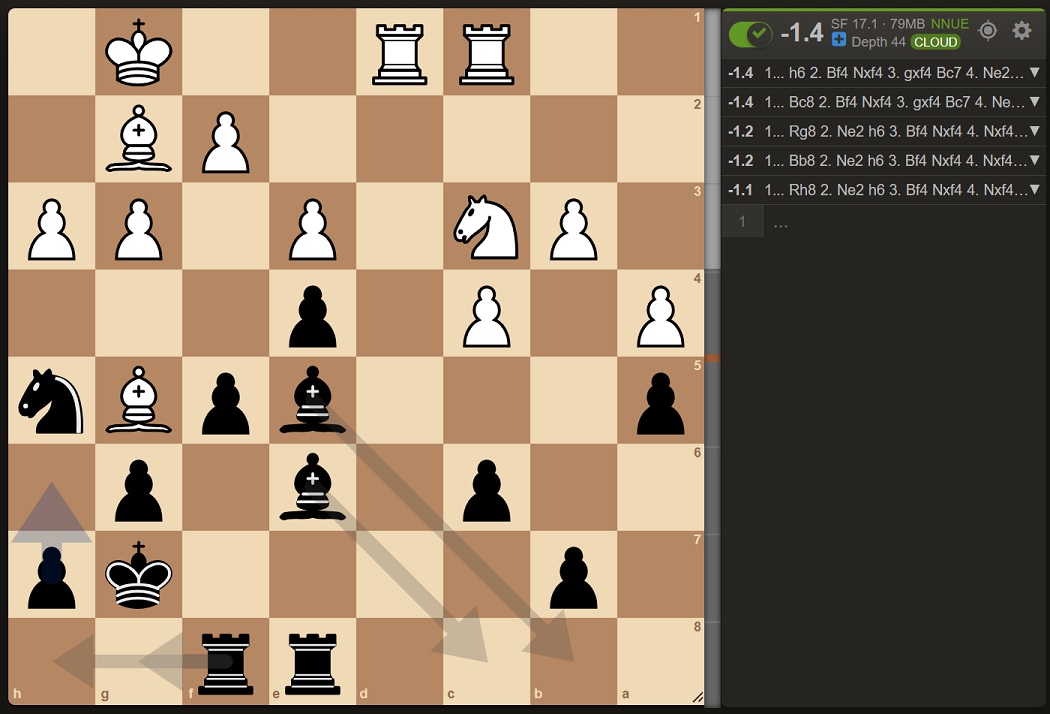Image resolution: width=1050 pixels, height=714 pixels.
Task: Select the black pawn on b7
Action: point(574,578)
